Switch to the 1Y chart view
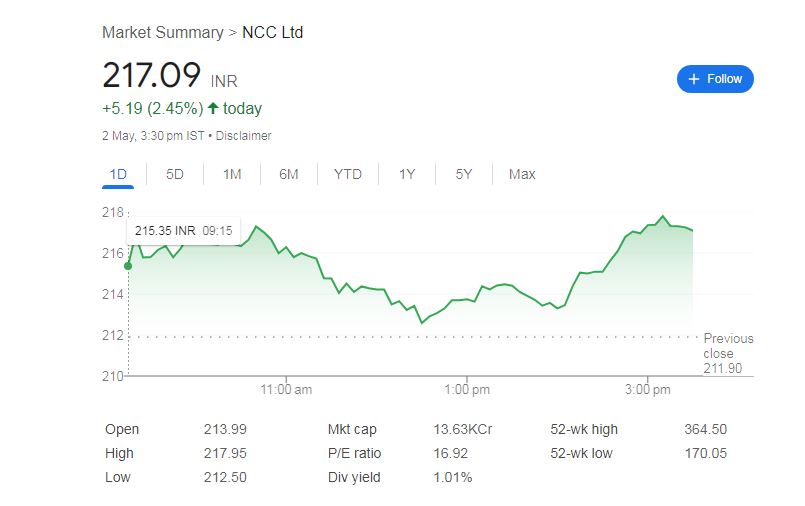Screen dimensions: 805x506 click(407, 174)
